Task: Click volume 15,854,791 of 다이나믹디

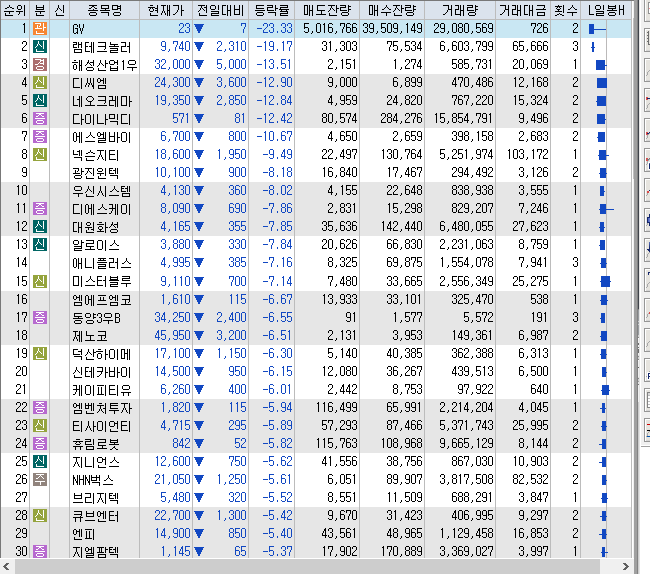Action: click(463, 119)
